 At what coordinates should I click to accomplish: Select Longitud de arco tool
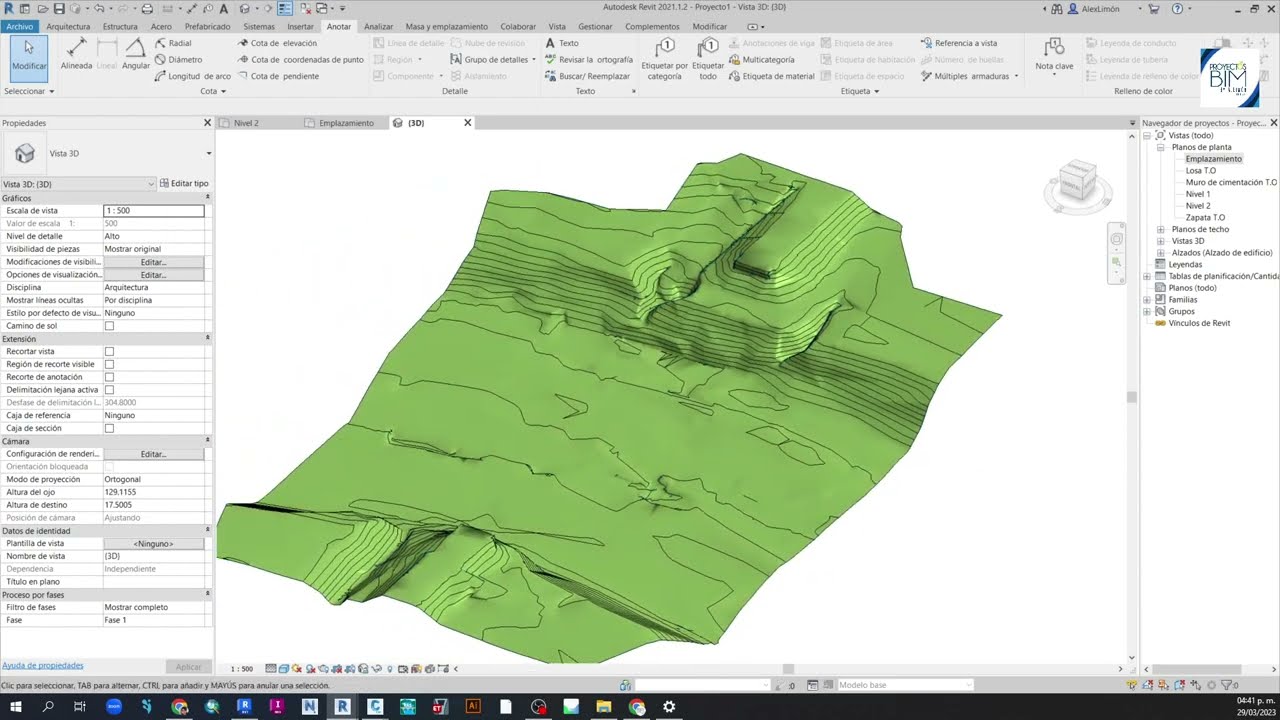192,76
